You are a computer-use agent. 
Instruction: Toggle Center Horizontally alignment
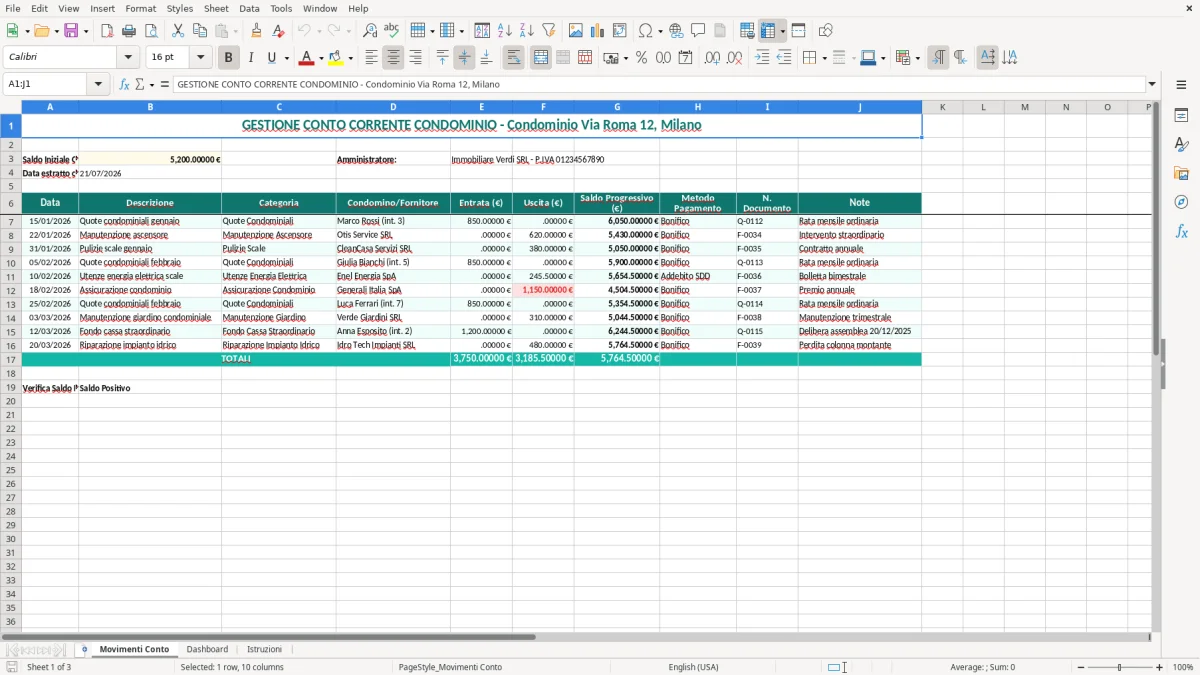click(x=393, y=58)
